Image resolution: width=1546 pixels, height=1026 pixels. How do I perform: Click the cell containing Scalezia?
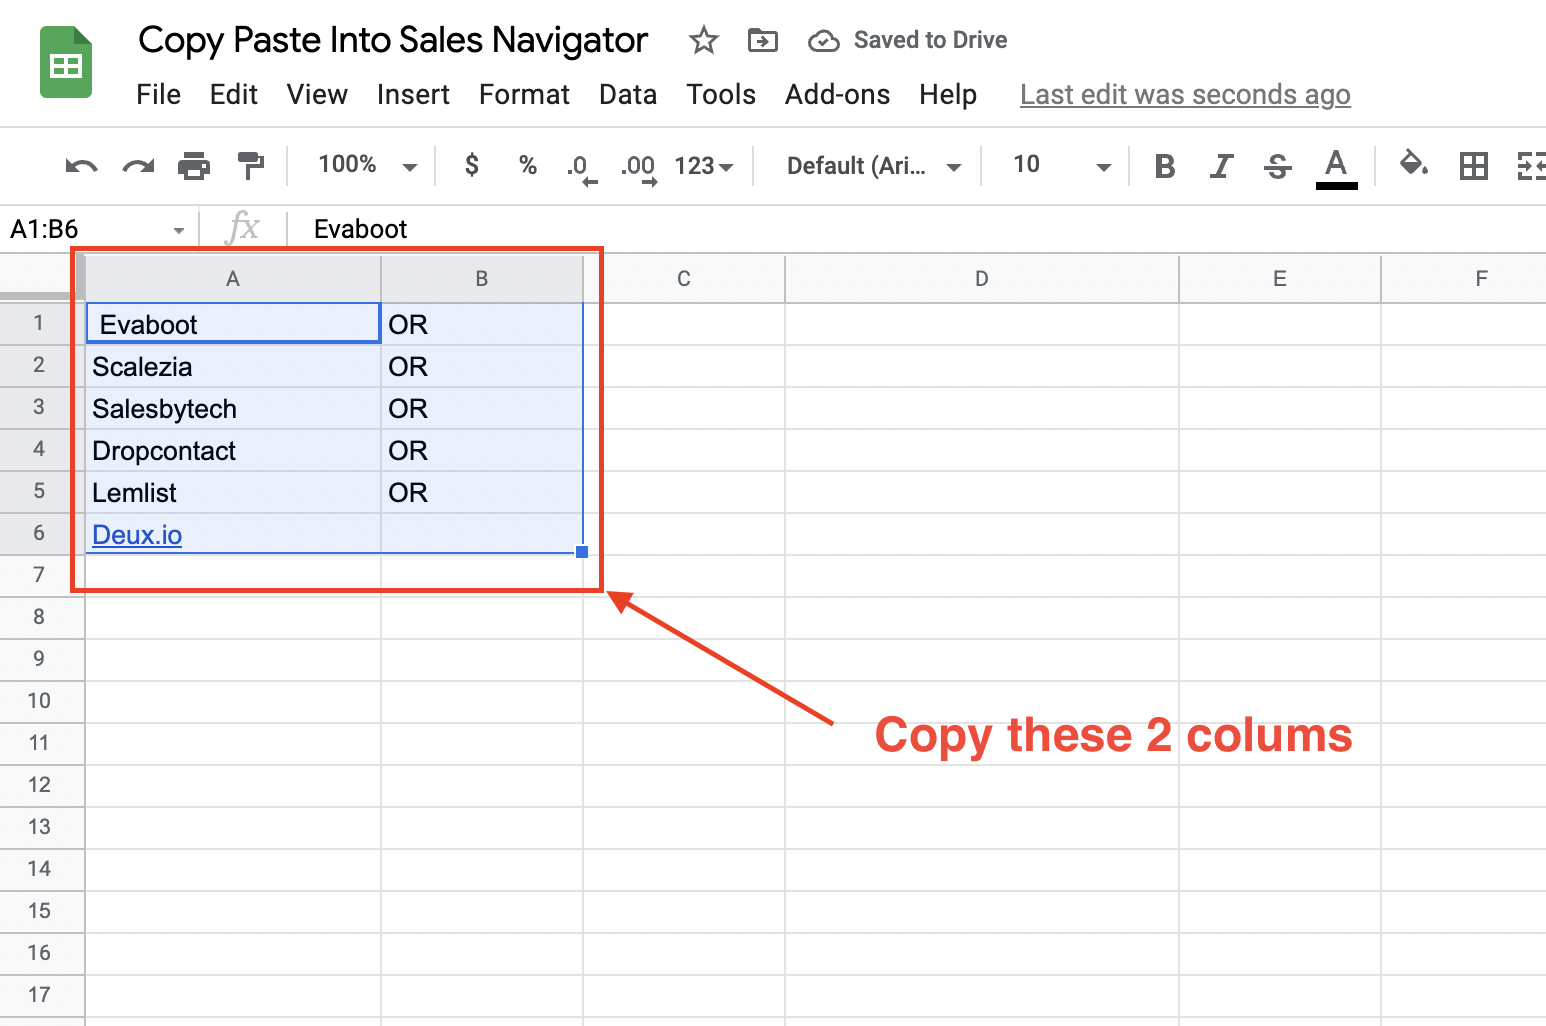233,367
